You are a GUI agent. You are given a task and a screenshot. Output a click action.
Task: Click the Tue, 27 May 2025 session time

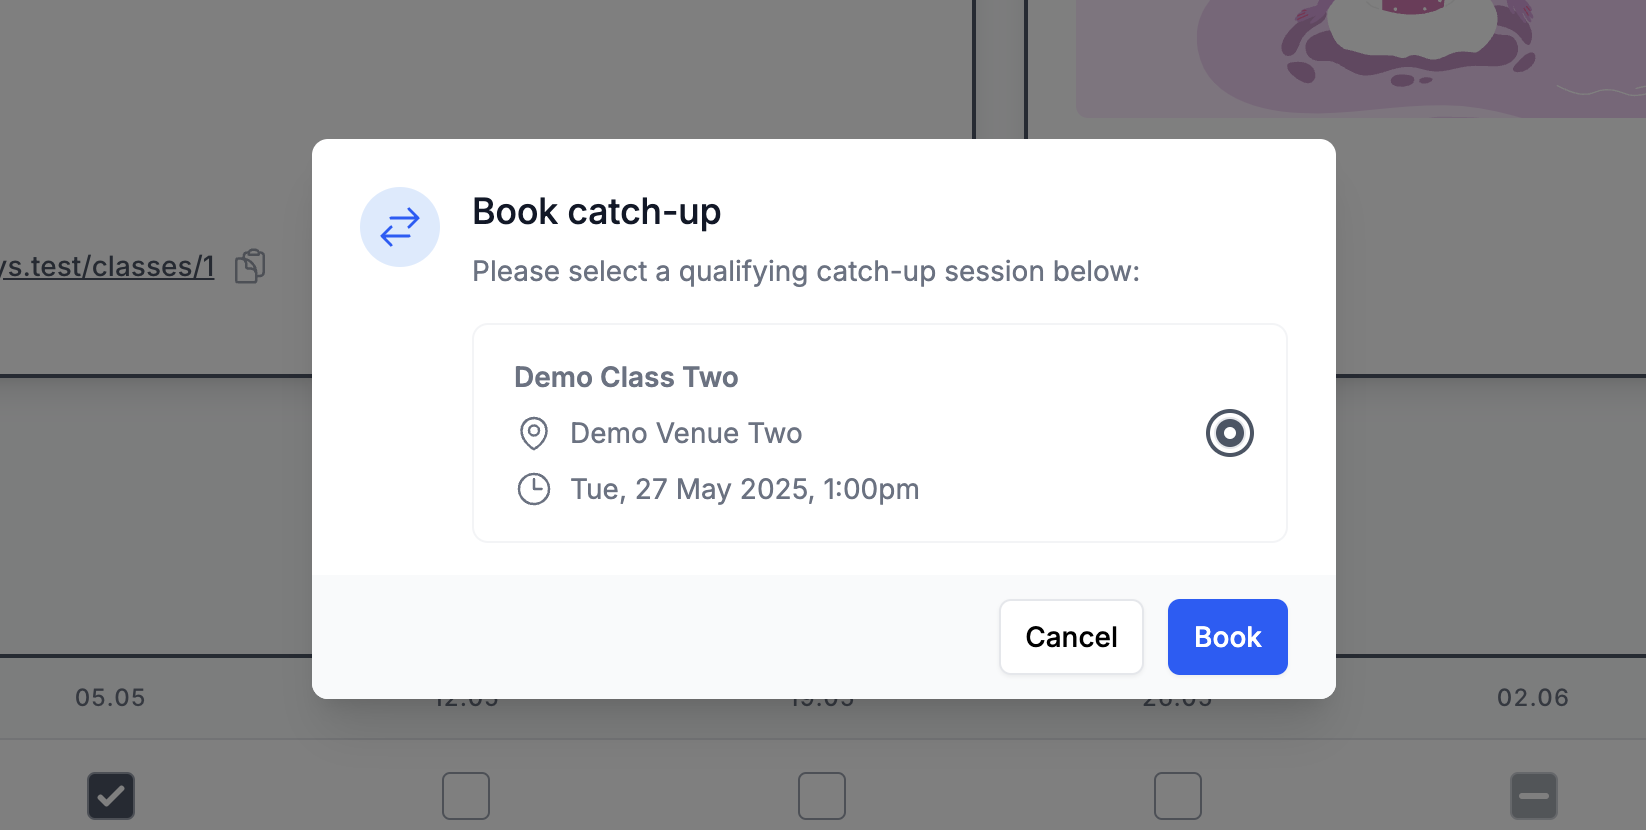(744, 489)
